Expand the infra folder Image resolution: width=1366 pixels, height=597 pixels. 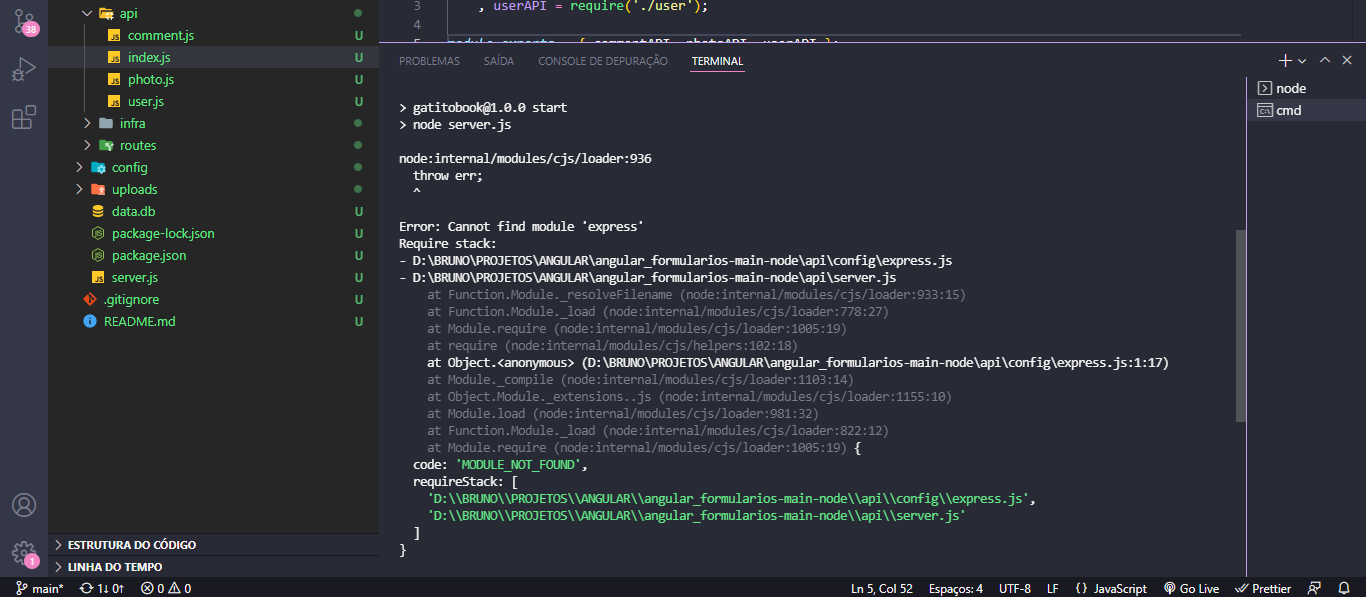point(213,123)
